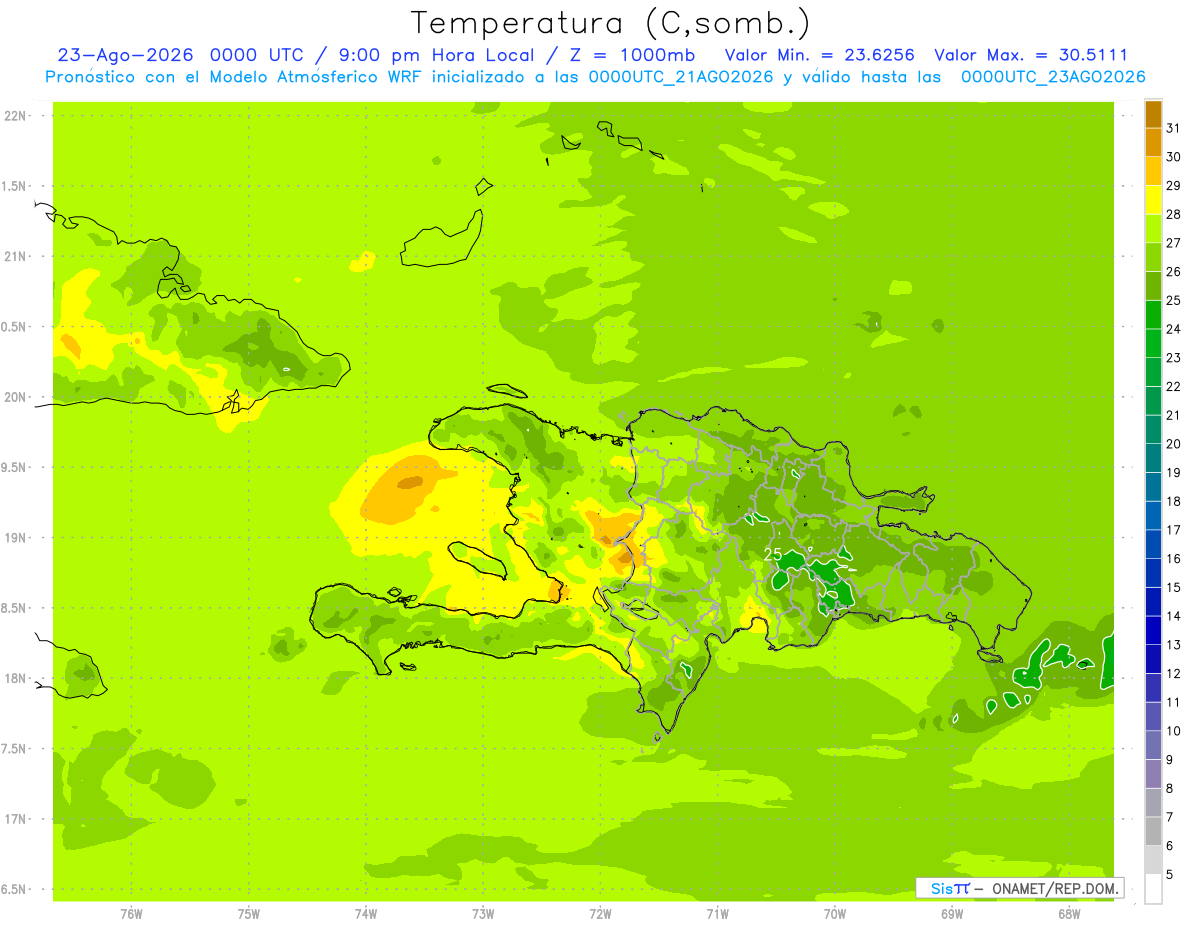The width and height of the screenshot is (1200, 927).
Task: Select the date text 23-Ago-2026
Action: [125, 55]
